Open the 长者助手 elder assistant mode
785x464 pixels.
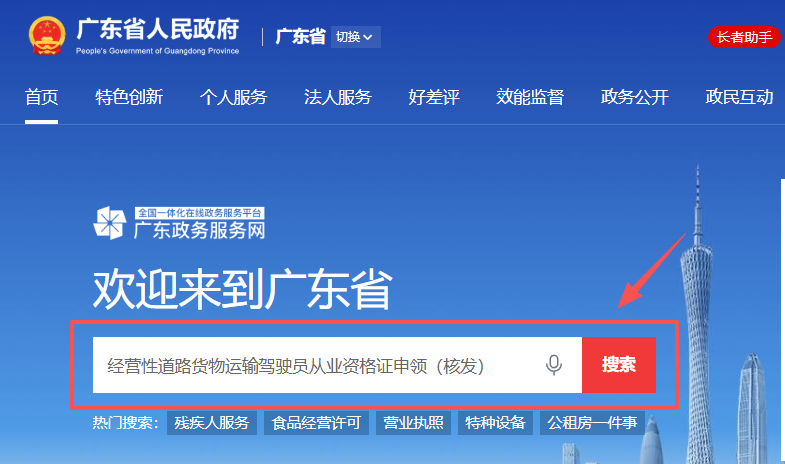pos(744,37)
